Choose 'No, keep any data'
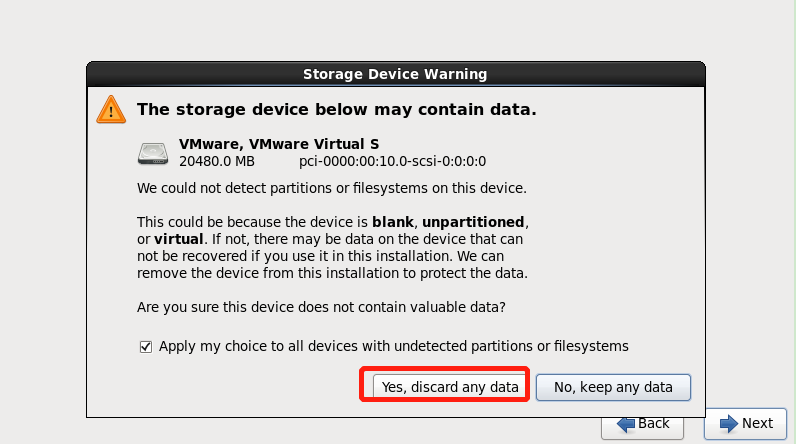796x444 pixels. click(x=613, y=386)
